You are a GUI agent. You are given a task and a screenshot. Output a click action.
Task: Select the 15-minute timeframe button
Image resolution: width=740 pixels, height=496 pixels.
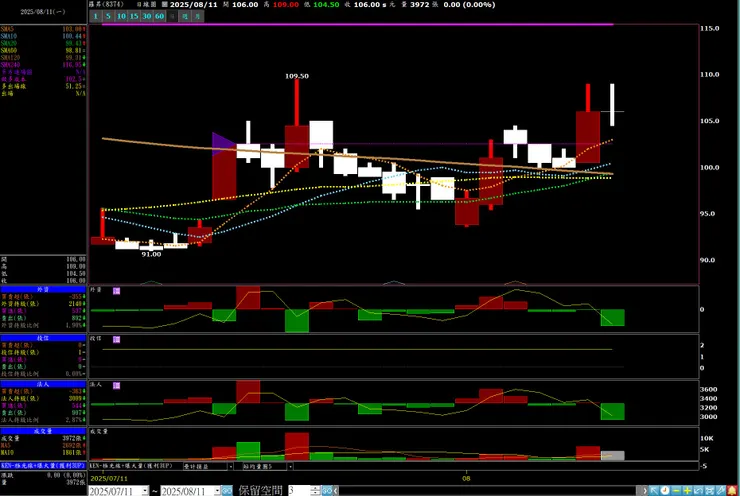(x=134, y=17)
